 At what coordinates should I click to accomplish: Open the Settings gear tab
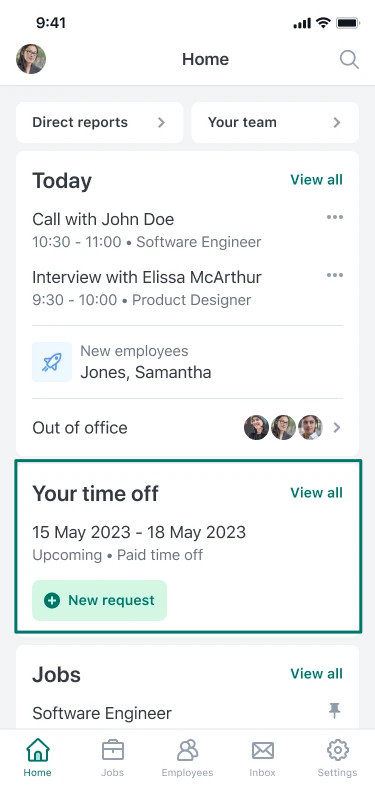[337, 758]
